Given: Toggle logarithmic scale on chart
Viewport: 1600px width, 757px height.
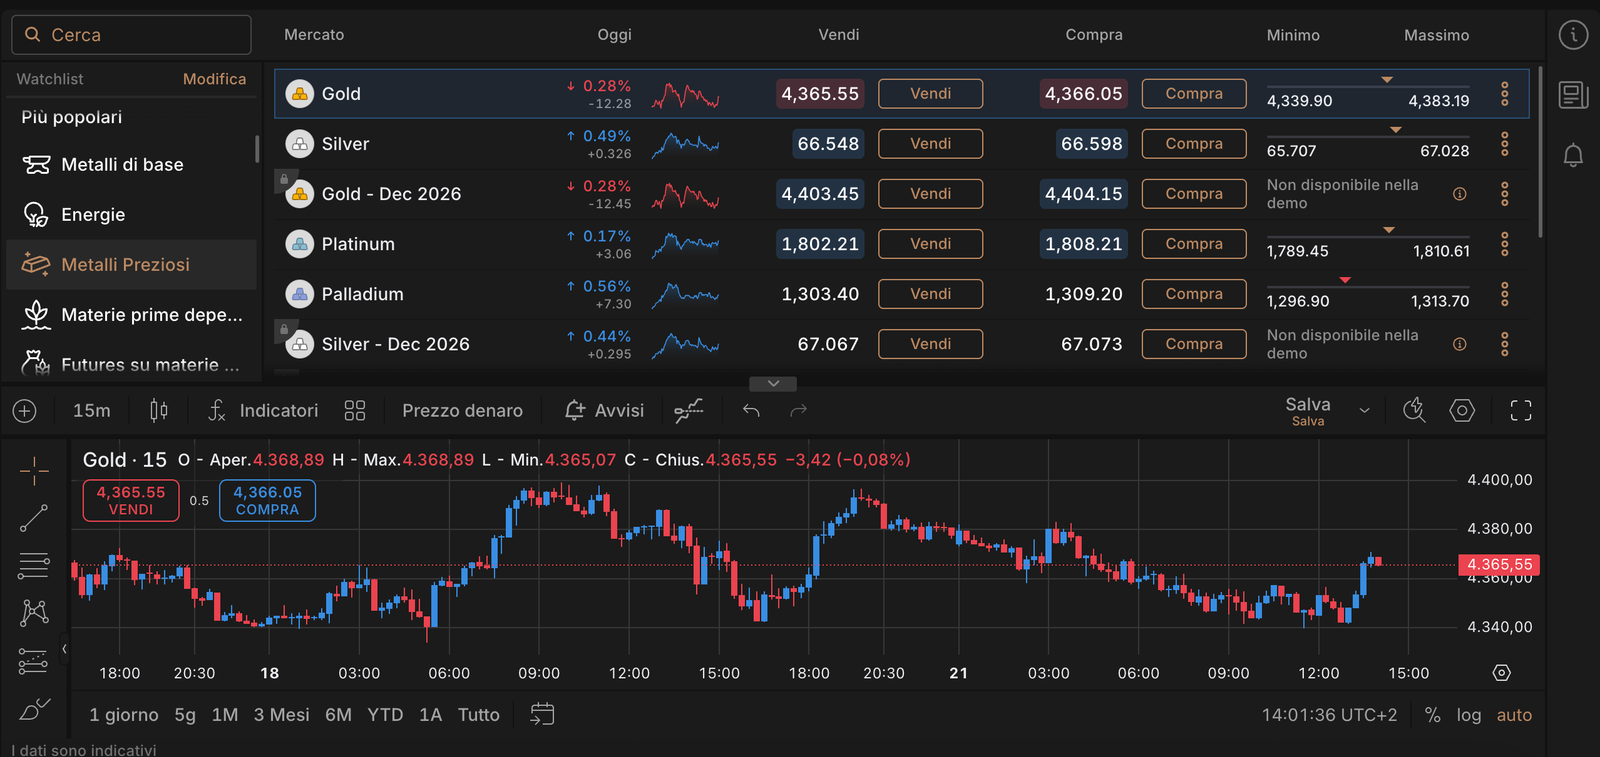Looking at the screenshot, I should (x=1468, y=715).
